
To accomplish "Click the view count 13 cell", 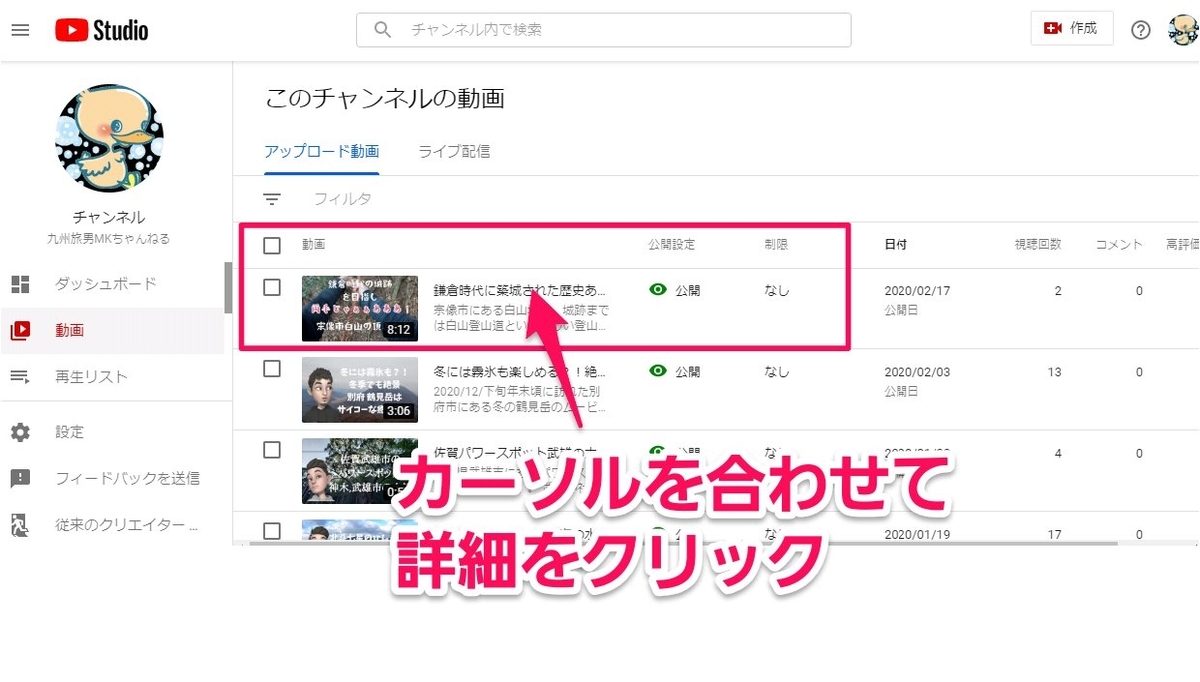I will click(x=1054, y=372).
